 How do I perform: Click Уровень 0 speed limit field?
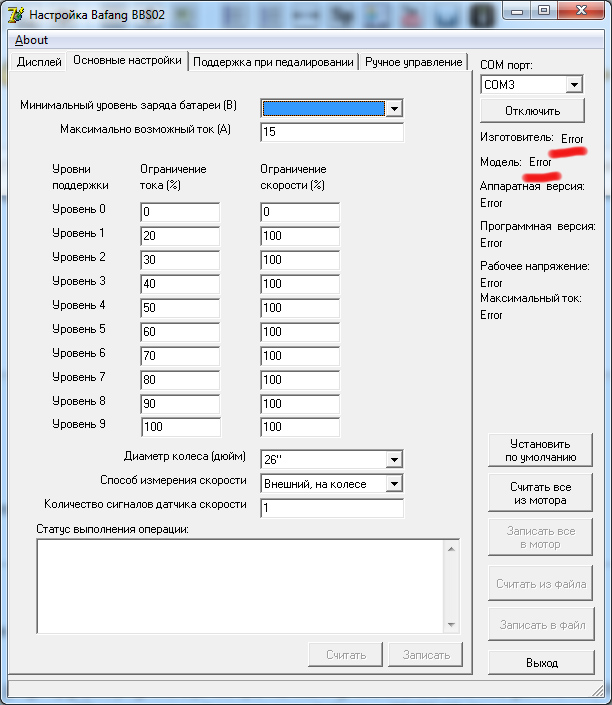click(x=300, y=212)
